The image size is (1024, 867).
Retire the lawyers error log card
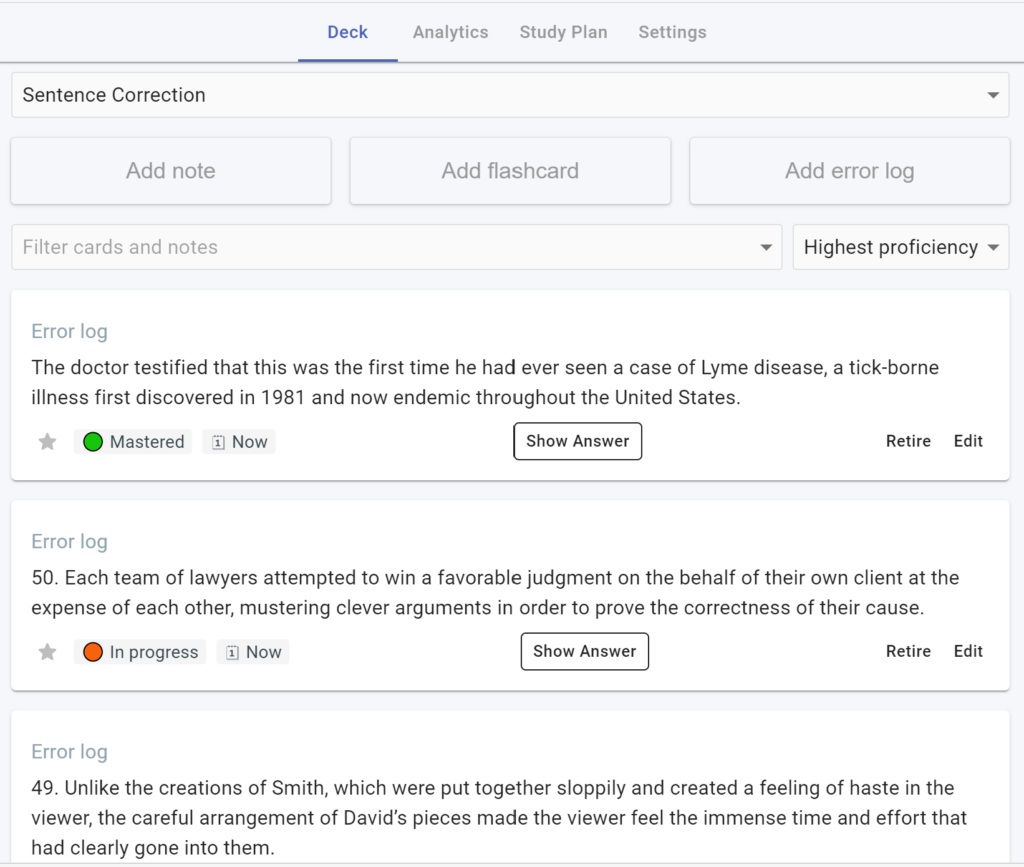[908, 652]
